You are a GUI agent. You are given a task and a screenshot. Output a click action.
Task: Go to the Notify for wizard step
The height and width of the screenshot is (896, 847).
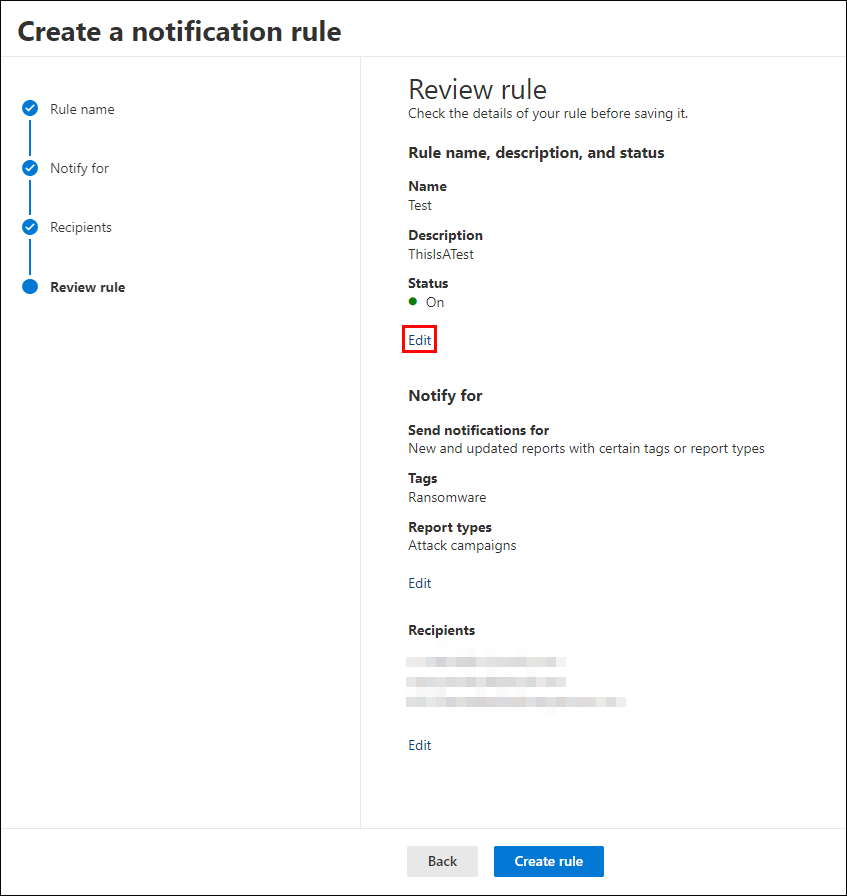[x=79, y=169]
